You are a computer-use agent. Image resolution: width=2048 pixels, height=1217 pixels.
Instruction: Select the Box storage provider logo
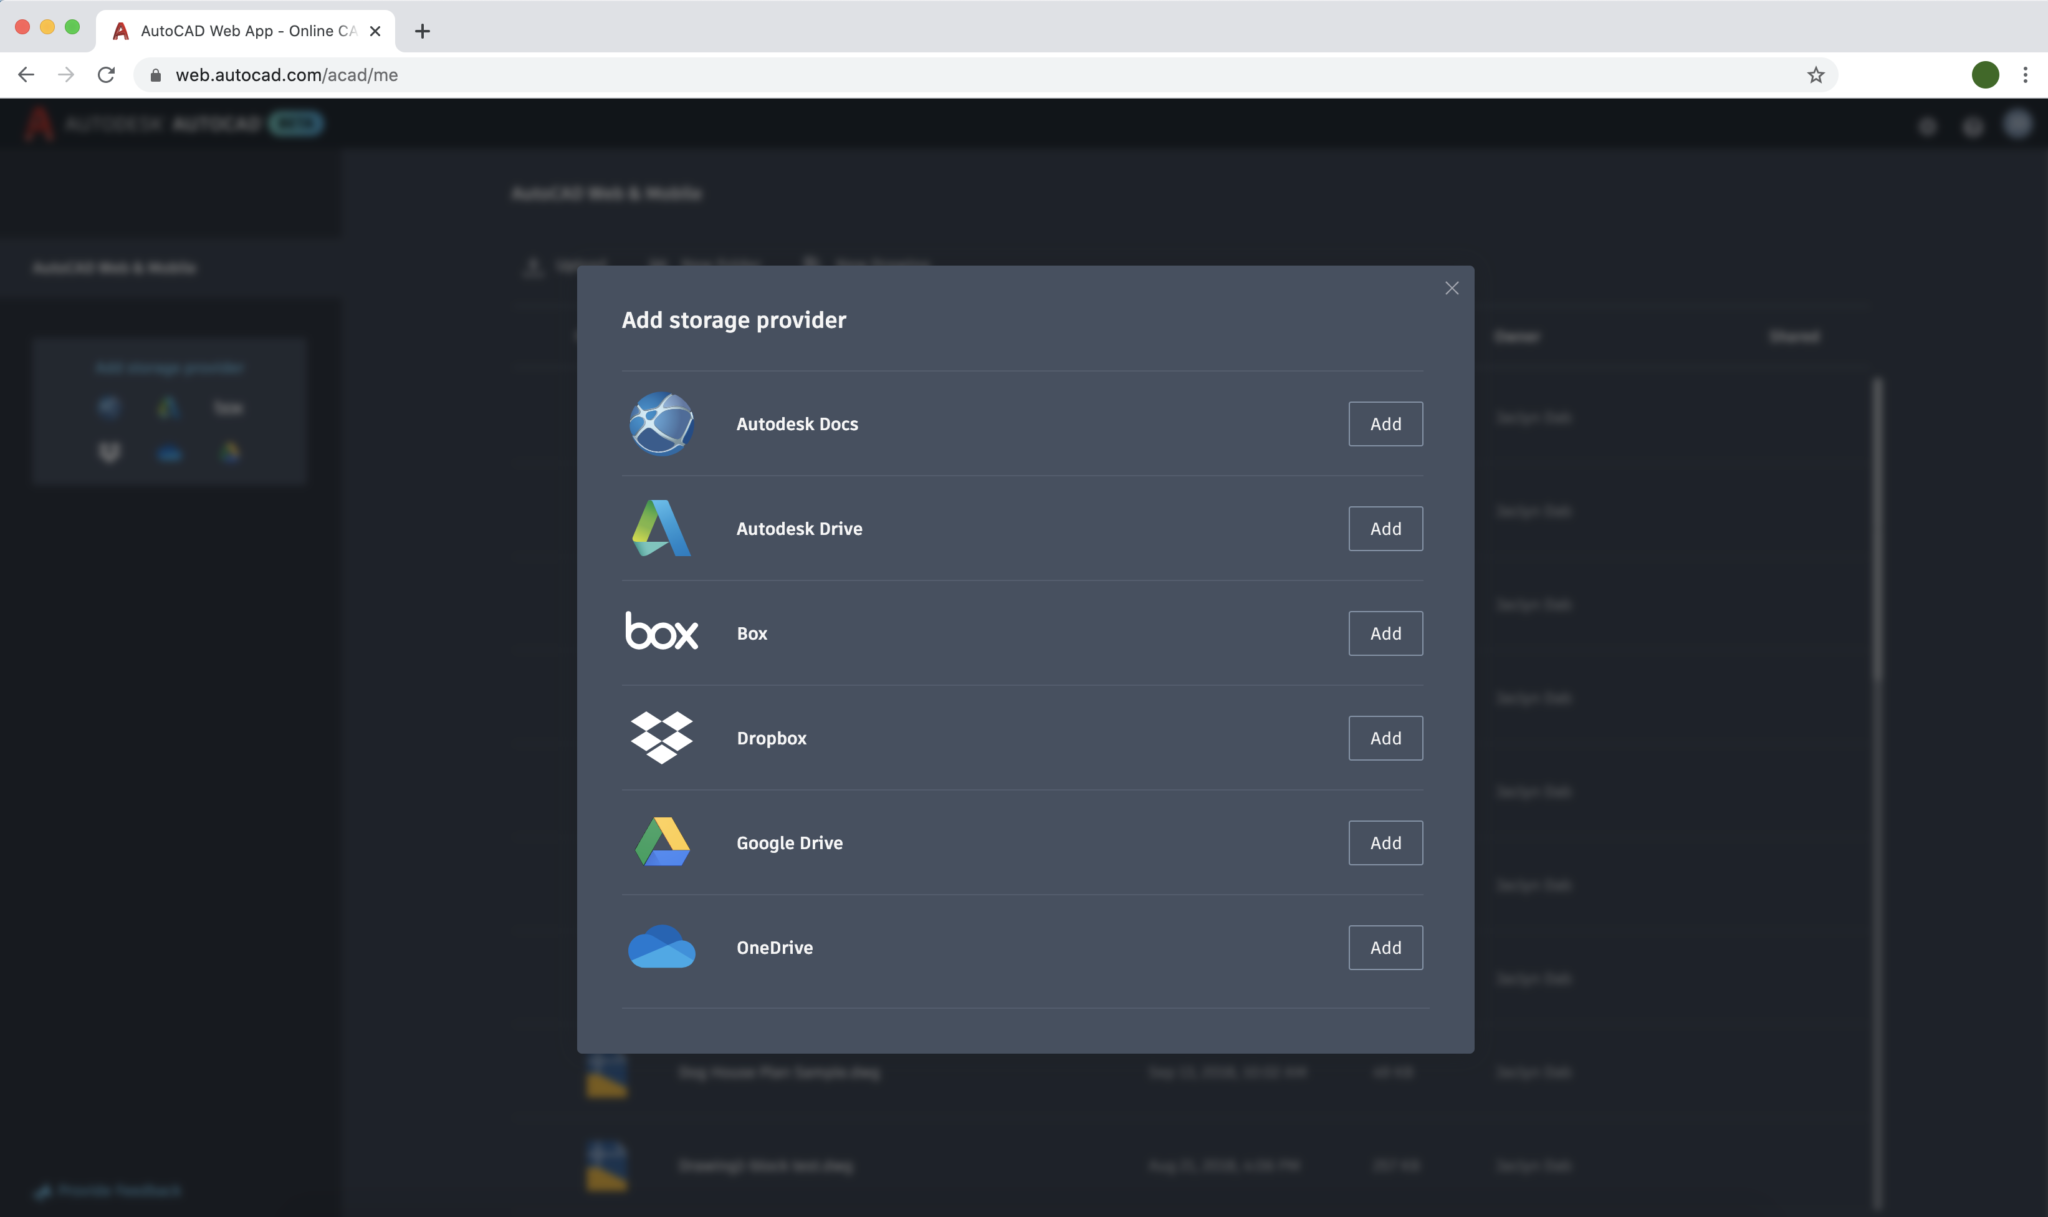pyautogui.click(x=660, y=632)
